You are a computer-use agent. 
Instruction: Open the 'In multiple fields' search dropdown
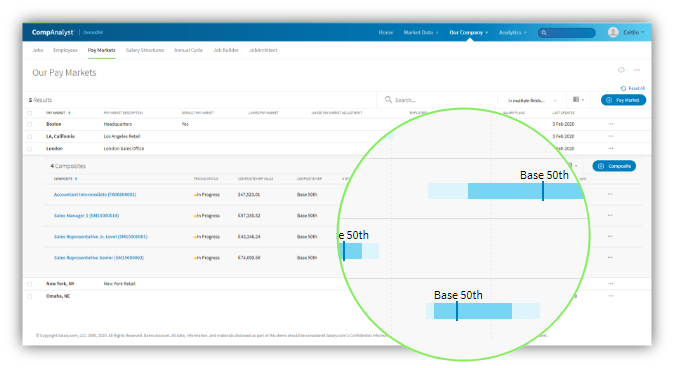point(532,101)
